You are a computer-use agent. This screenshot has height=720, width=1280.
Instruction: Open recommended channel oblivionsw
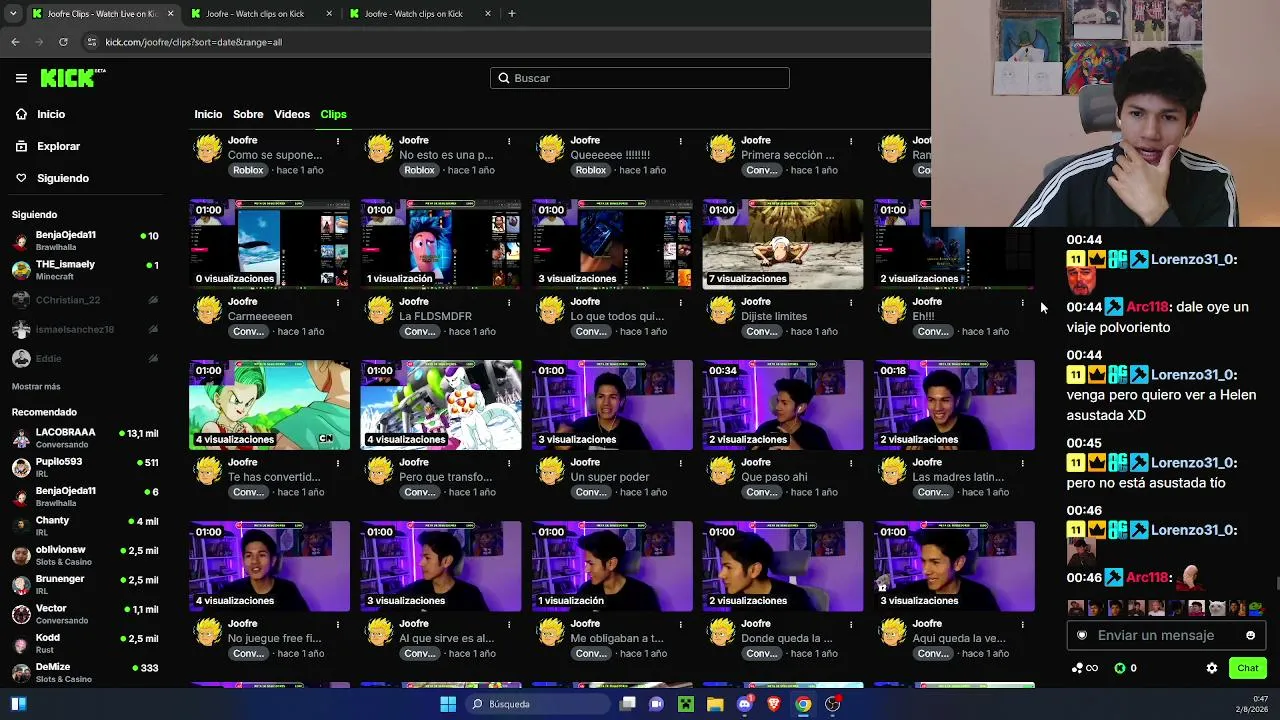point(85,555)
